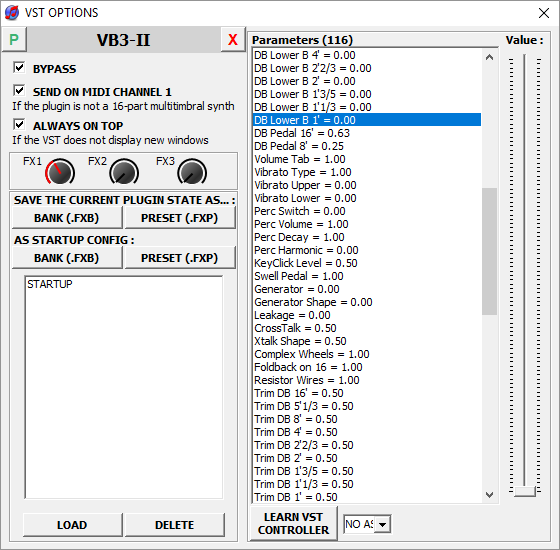Select Trim DB 5'1/3 parameter
Screen dimensions: 560x550
coord(367,406)
